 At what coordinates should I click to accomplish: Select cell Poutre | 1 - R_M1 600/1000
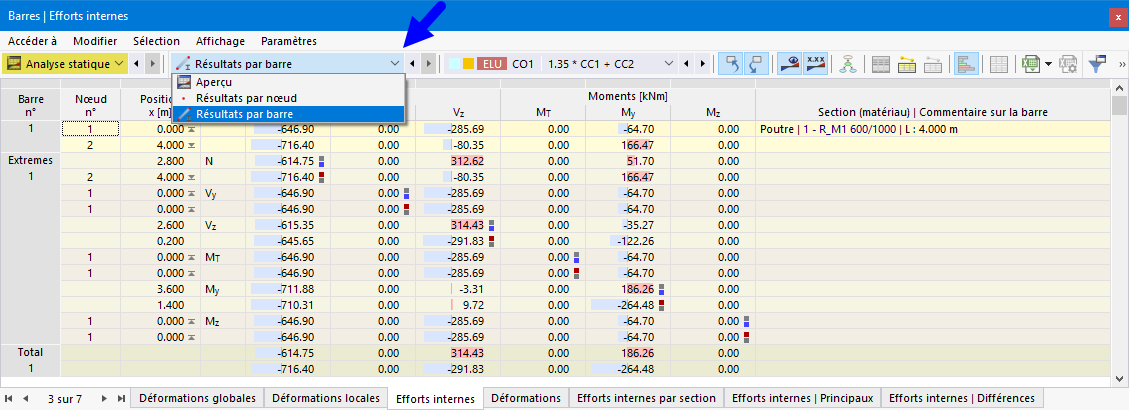934,129
